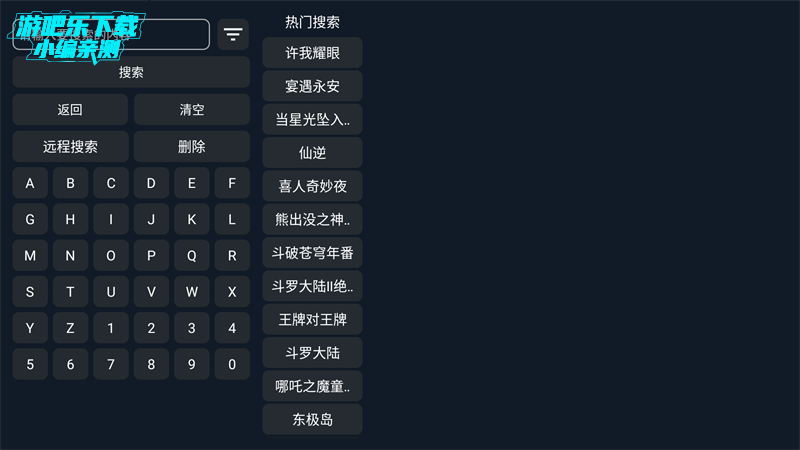
Task: Open 喜人奇妙夜 hot search entry
Action: [x=312, y=186]
